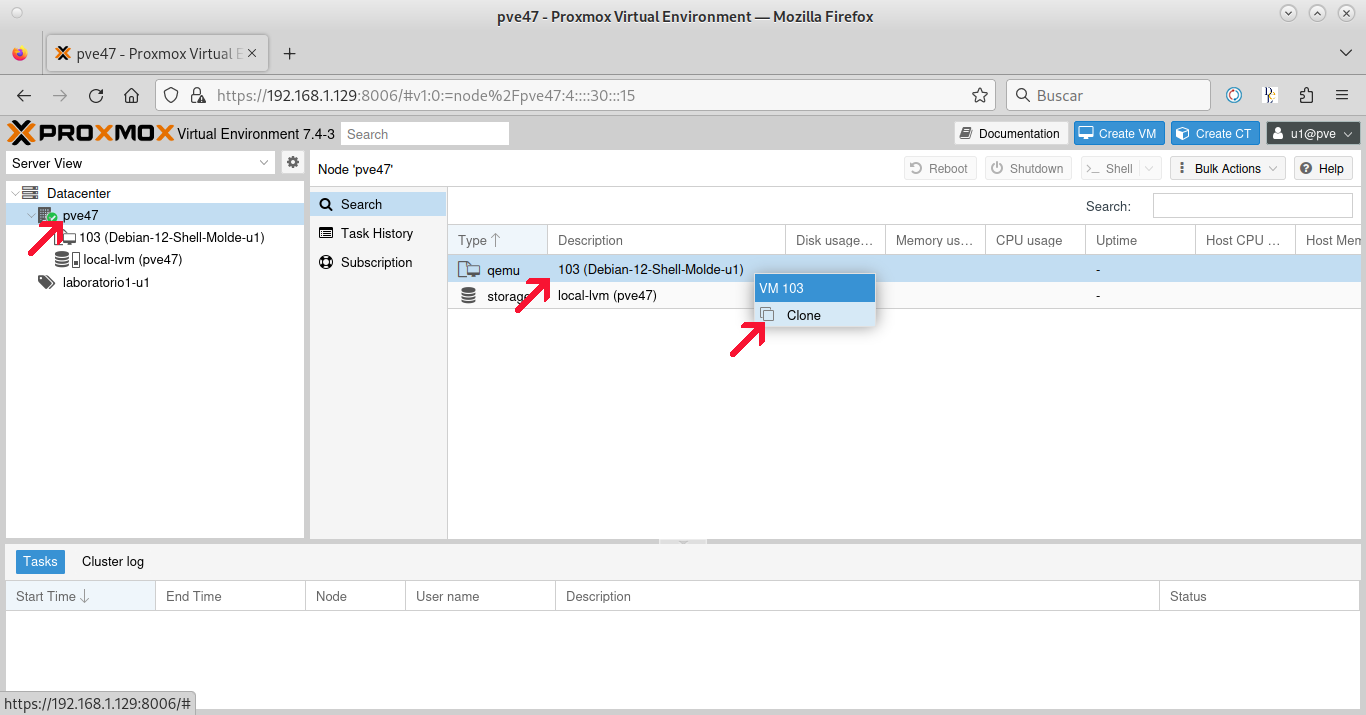Focus the Proxmox top Search field
The image size is (1366, 715).
[425, 134]
